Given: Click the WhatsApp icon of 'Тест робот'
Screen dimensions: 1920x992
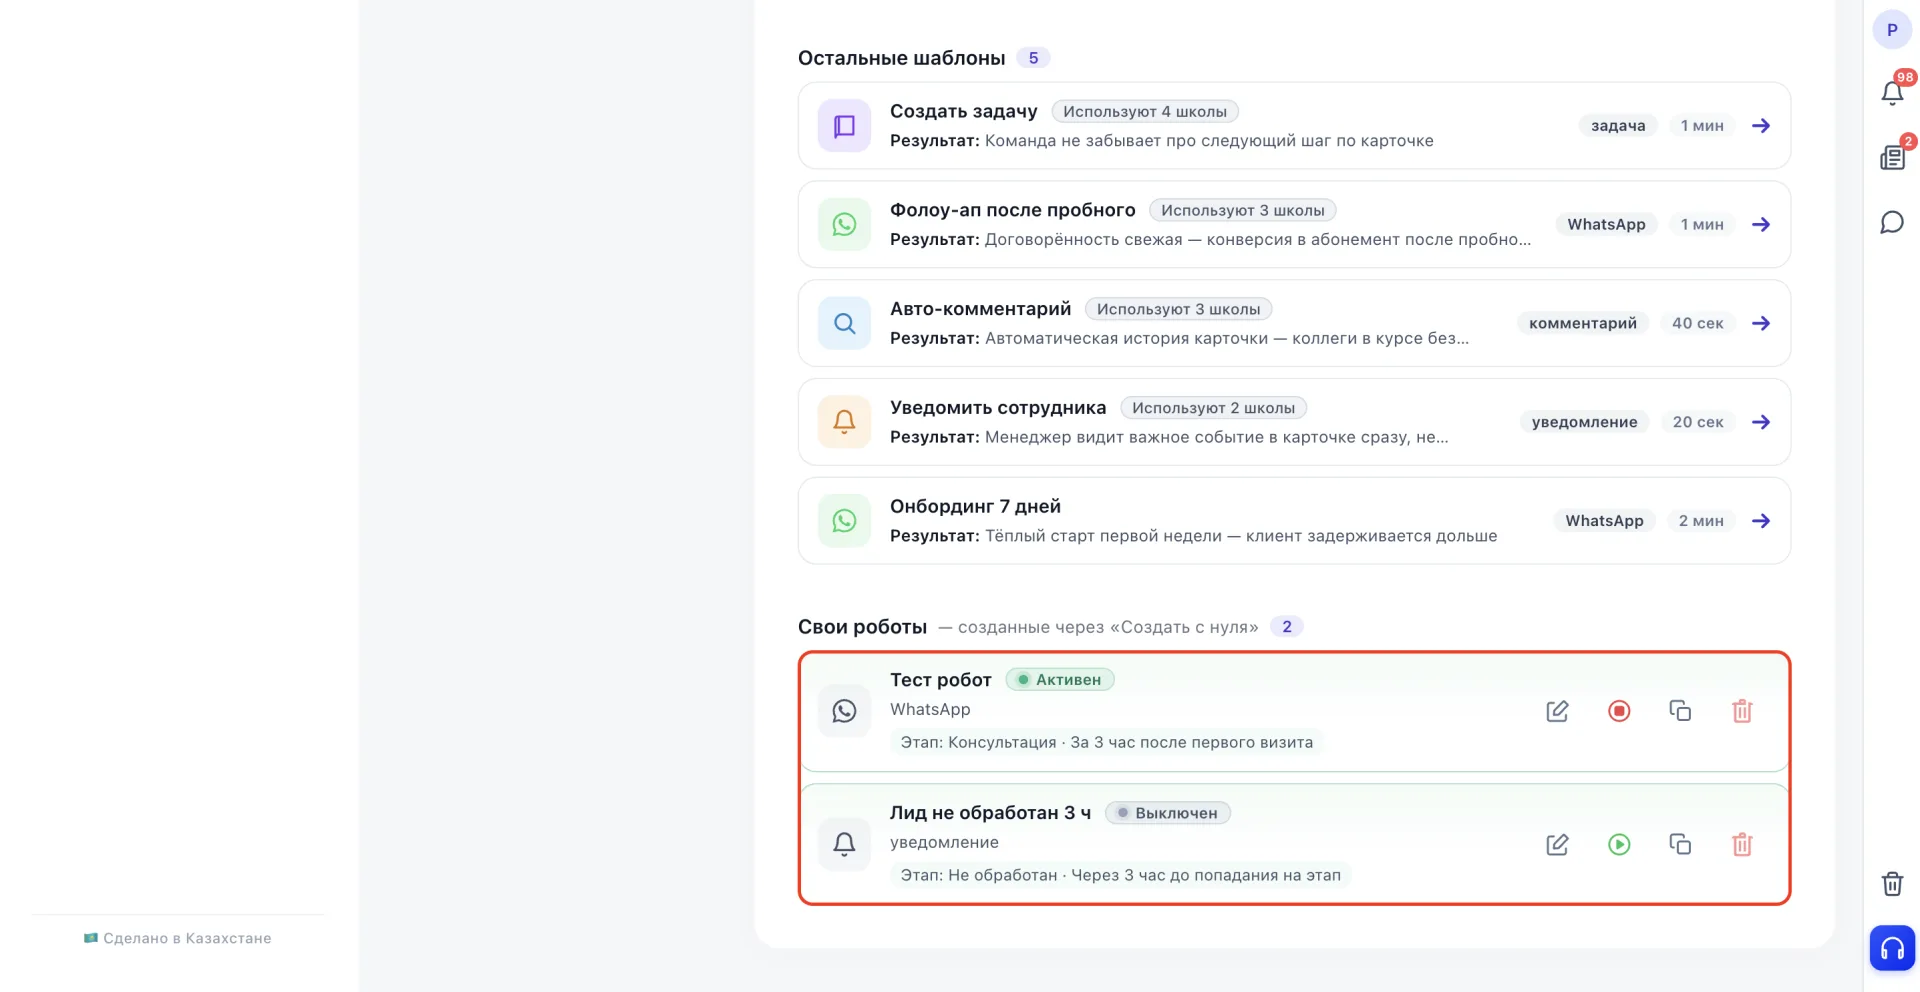Looking at the screenshot, I should click(x=844, y=711).
